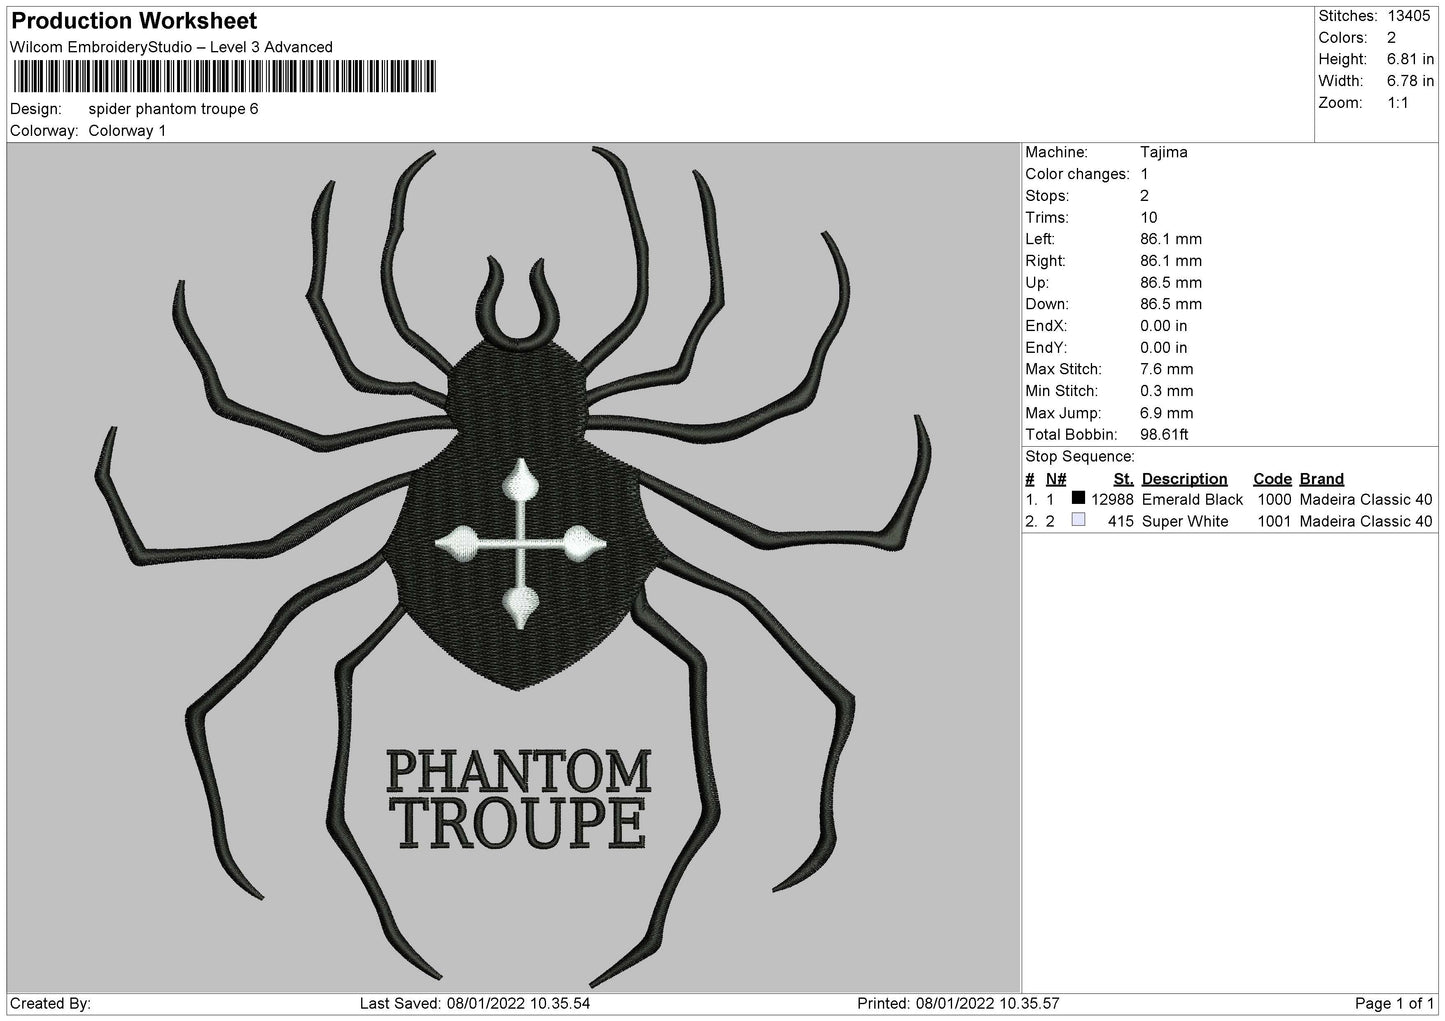Click the Height value 6.81 in
Viewport: 1445px width, 1021px height.
click(x=1410, y=60)
